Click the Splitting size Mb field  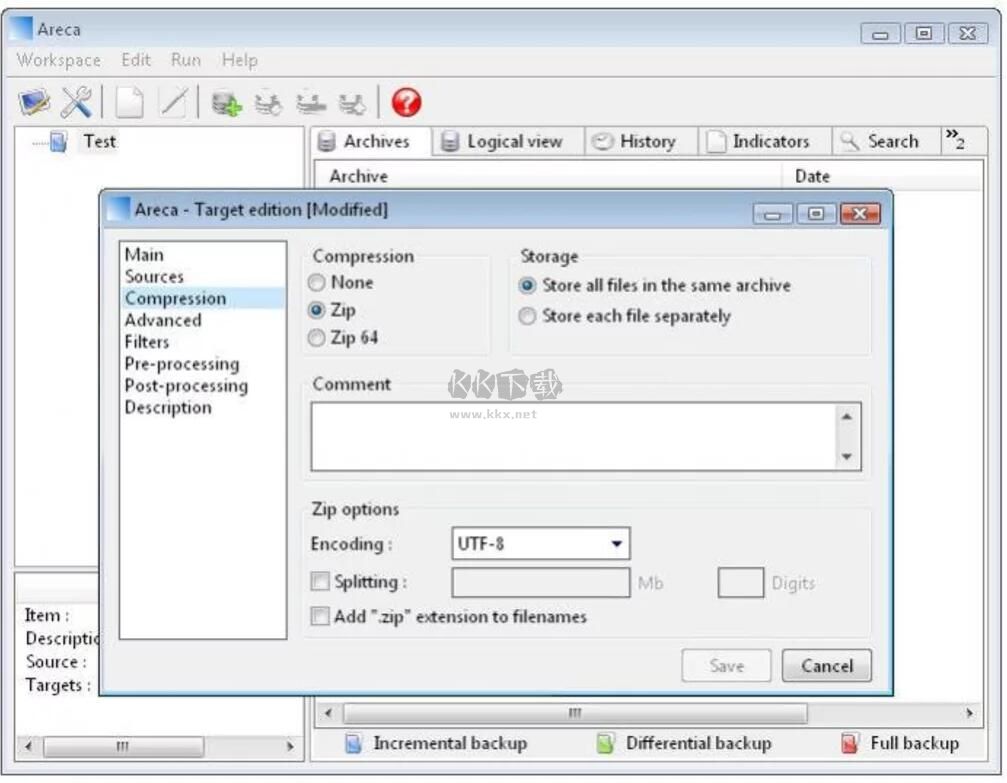coord(541,583)
